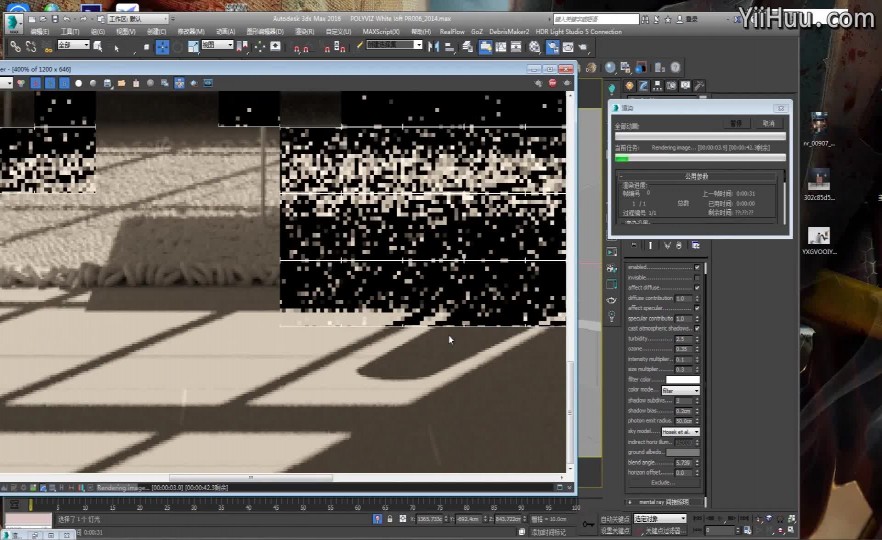Toggle the selection lock padlock icon
The width and height of the screenshot is (882, 540).
(389, 519)
